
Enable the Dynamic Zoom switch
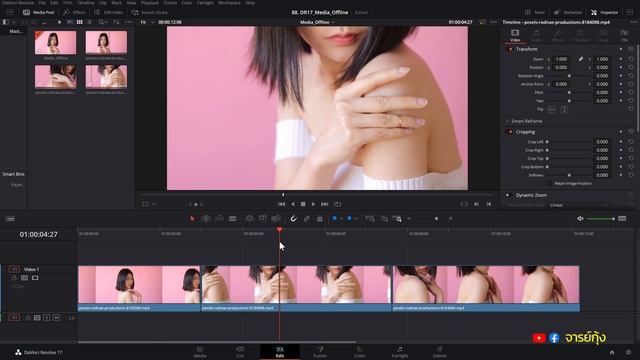coord(508,195)
